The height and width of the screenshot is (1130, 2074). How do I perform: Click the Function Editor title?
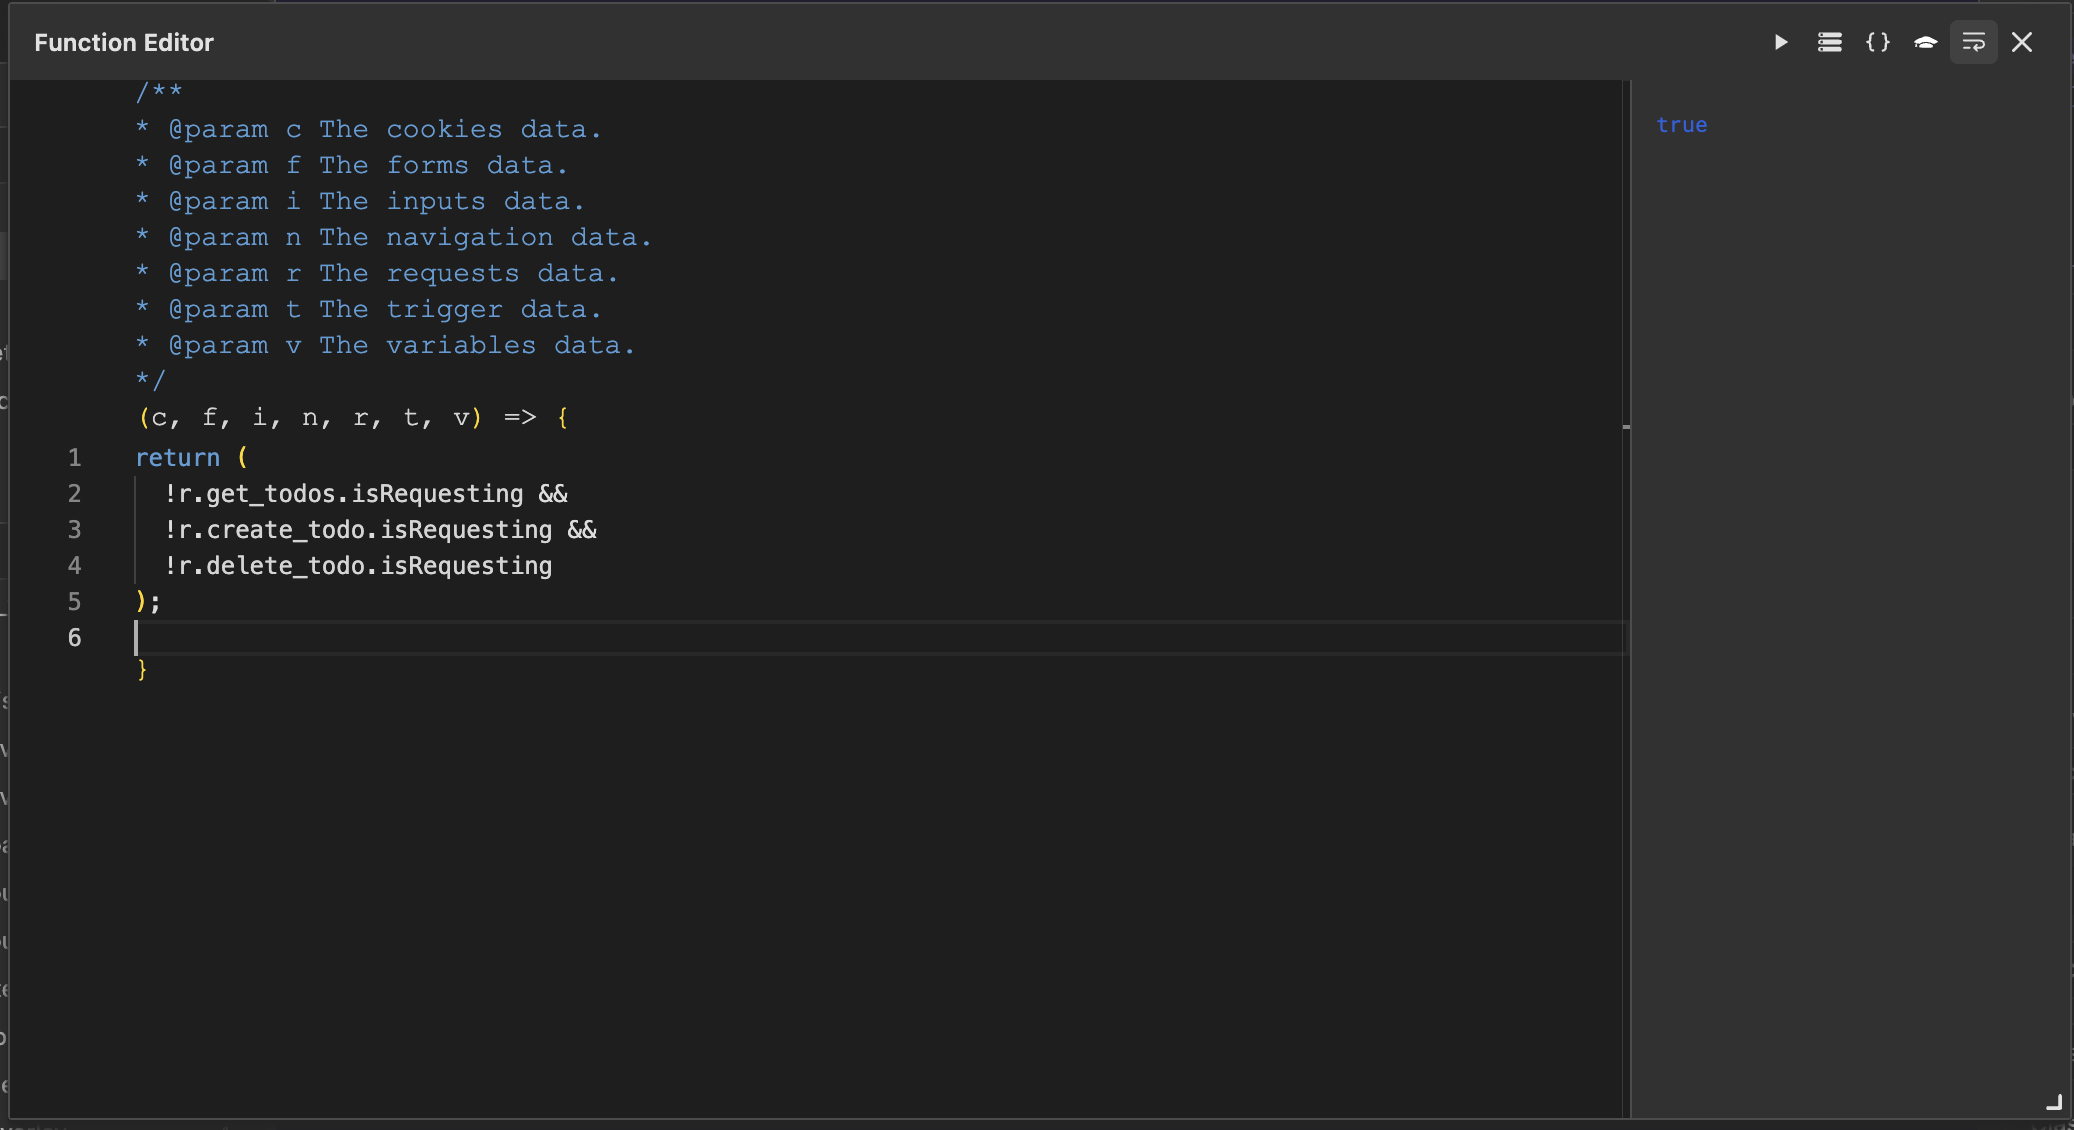pos(124,42)
